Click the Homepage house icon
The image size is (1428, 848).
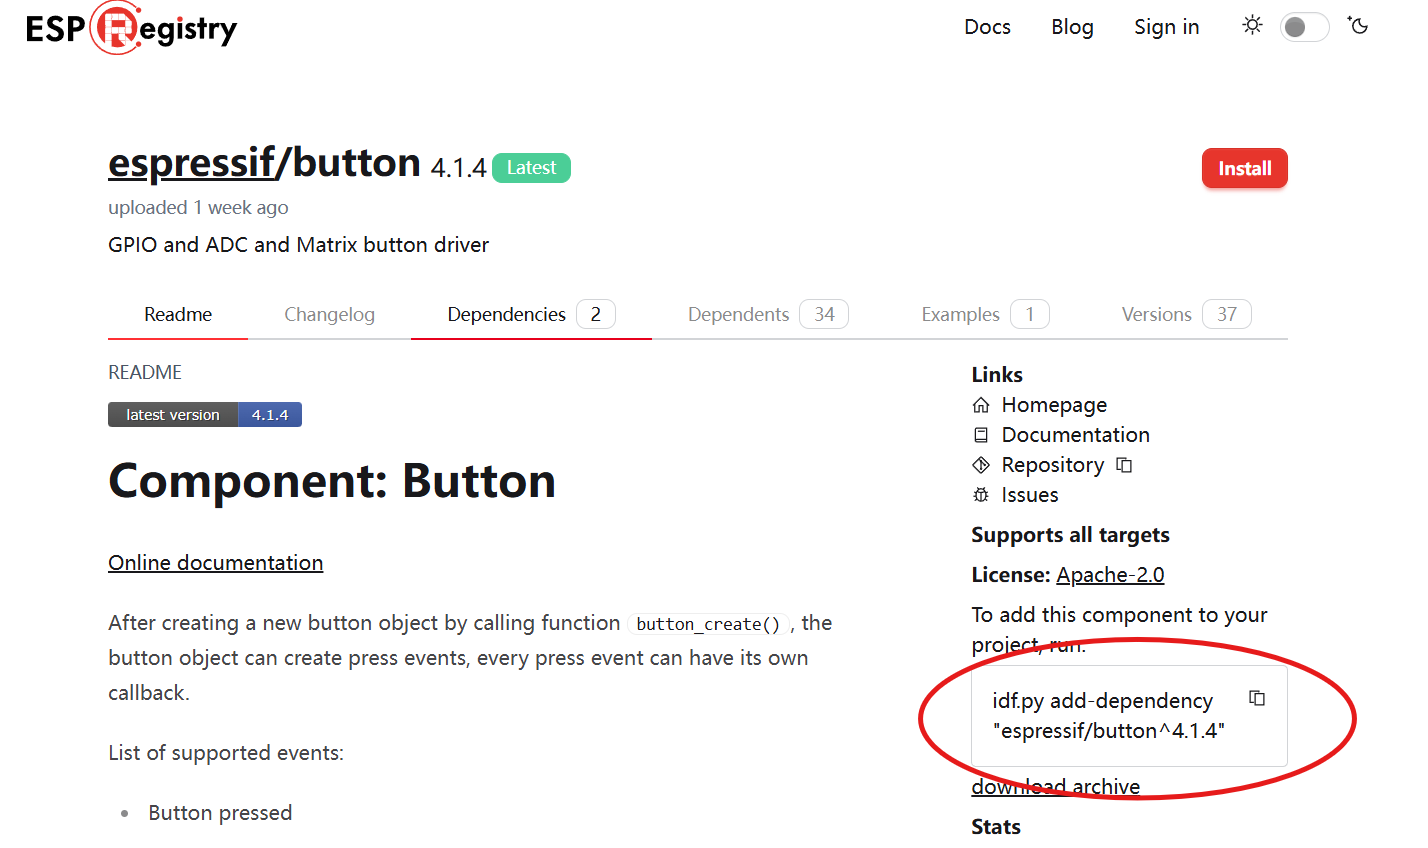pyautogui.click(x=981, y=405)
